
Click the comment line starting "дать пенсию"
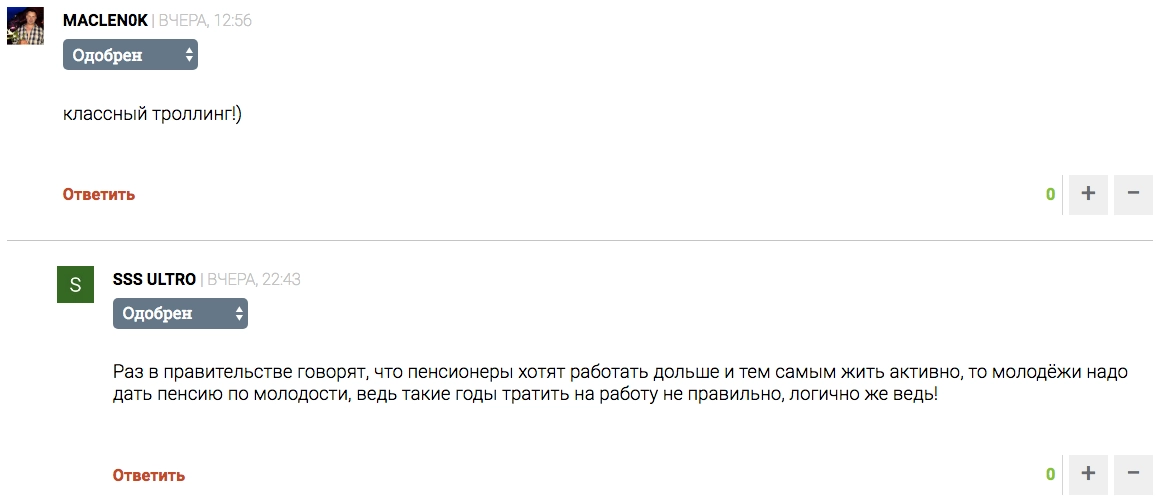click(x=525, y=394)
